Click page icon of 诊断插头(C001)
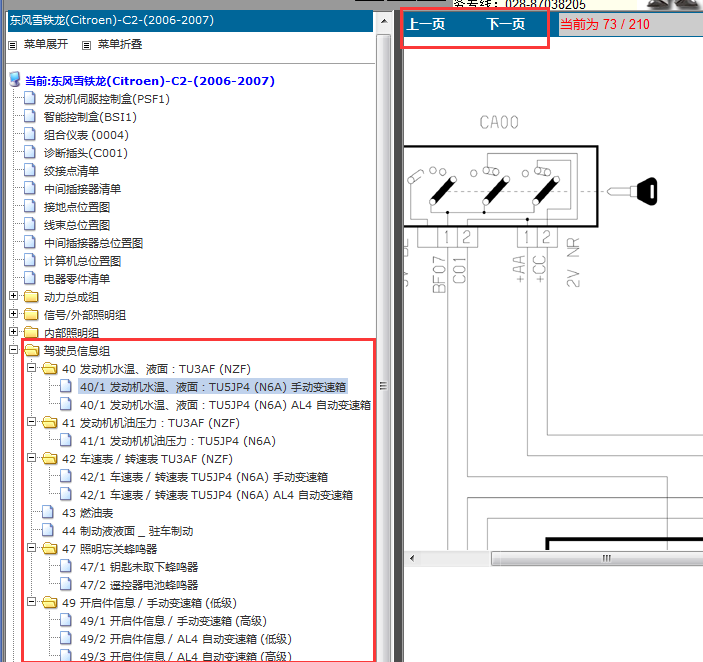703x662 pixels. click(30, 152)
